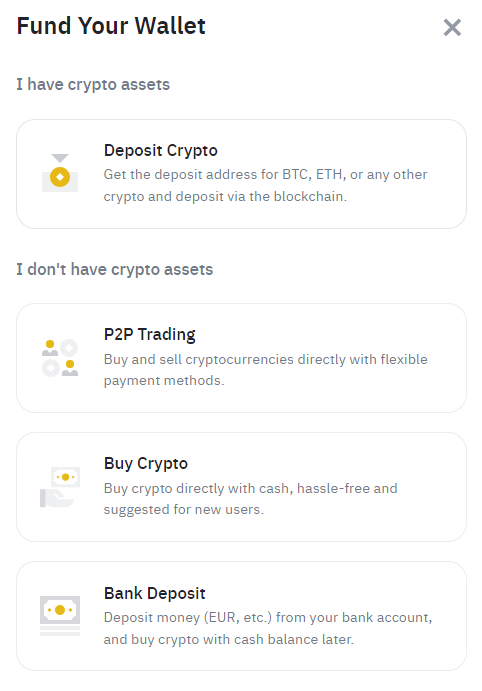
Task: Click the Buy Crypto hand cash icon
Action: tap(60, 487)
